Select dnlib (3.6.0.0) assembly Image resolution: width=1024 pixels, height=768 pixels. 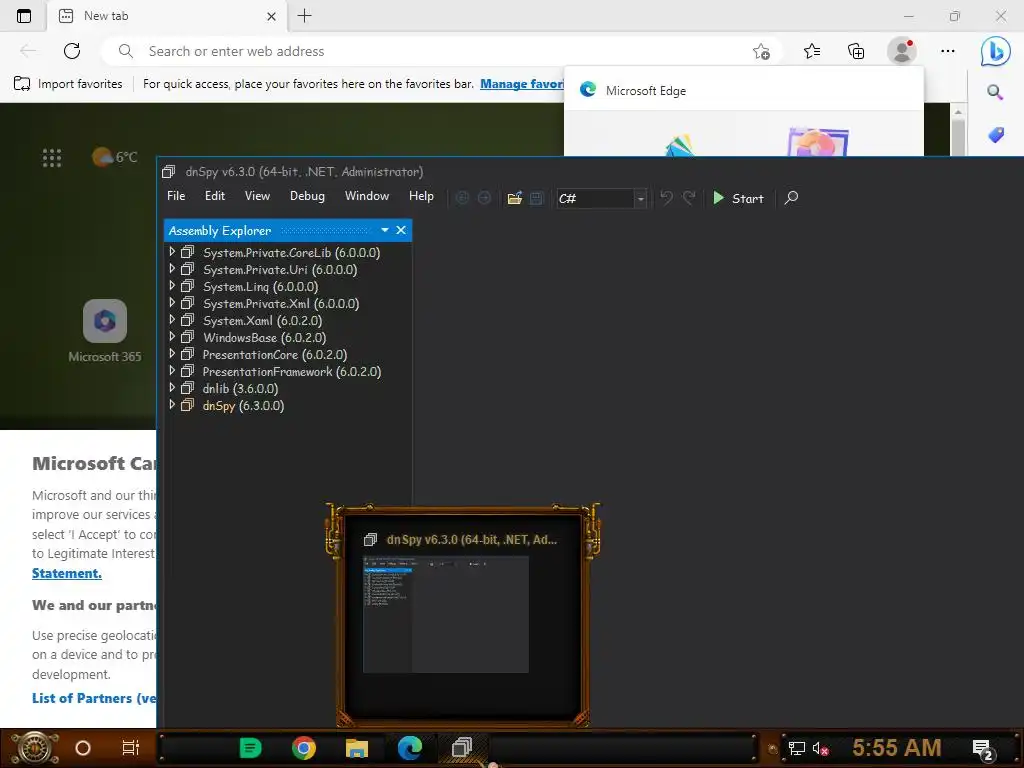pos(240,389)
